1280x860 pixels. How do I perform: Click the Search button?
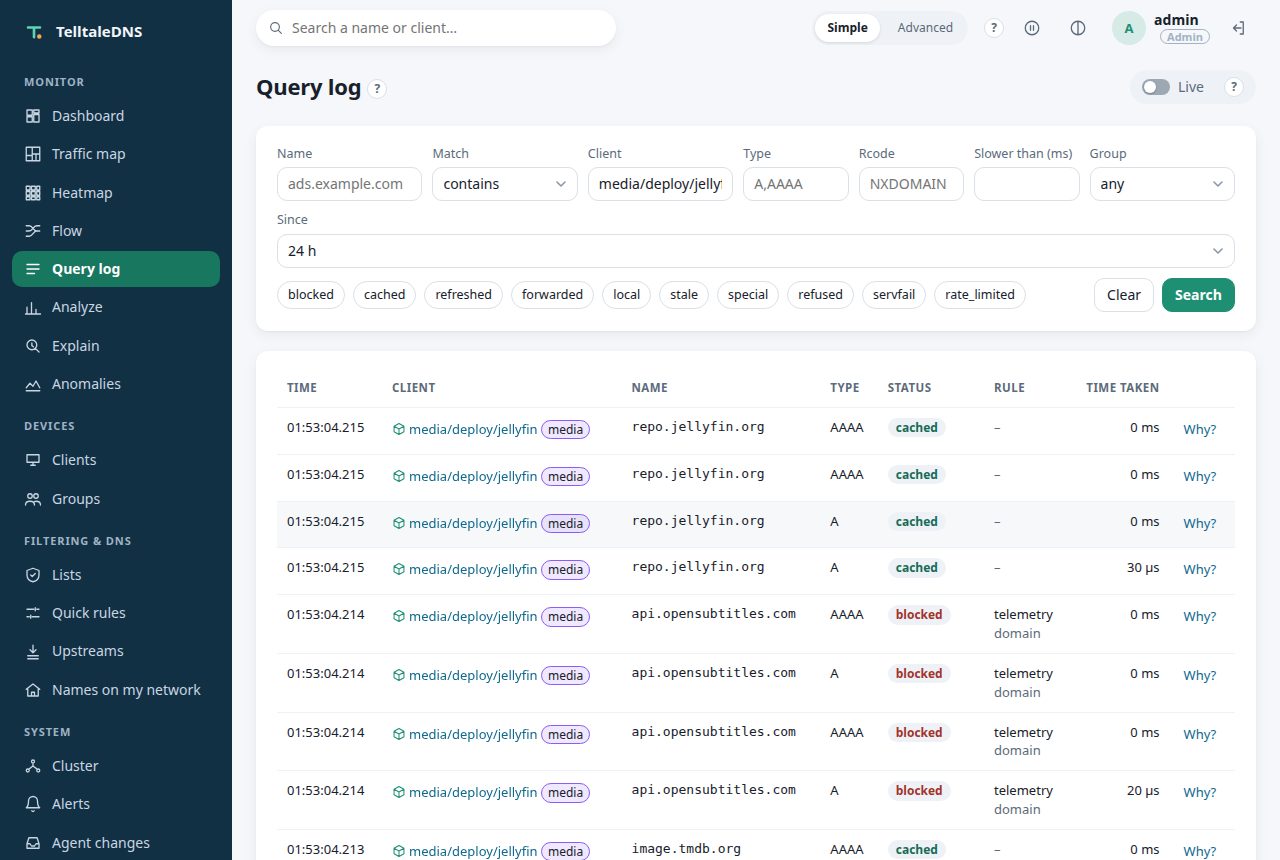tap(1198, 295)
